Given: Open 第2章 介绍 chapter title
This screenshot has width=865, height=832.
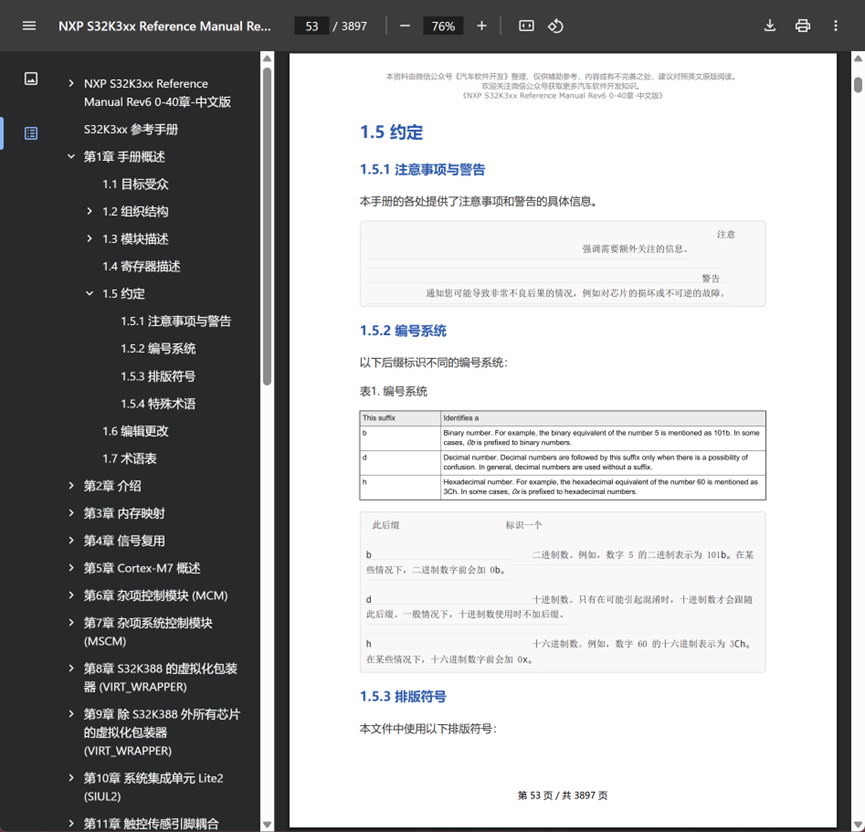Looking at the screenshot, I should click(x=113, y=486).
